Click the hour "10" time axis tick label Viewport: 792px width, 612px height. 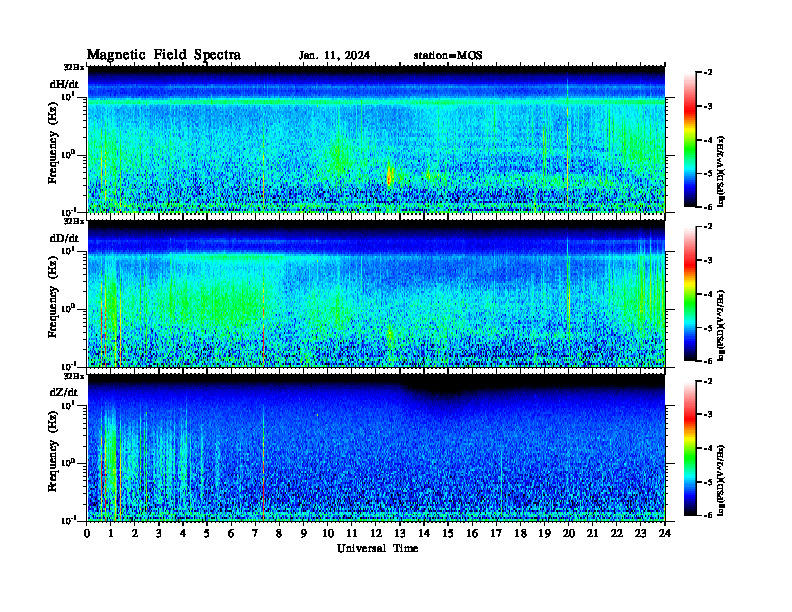coord(328,534)
